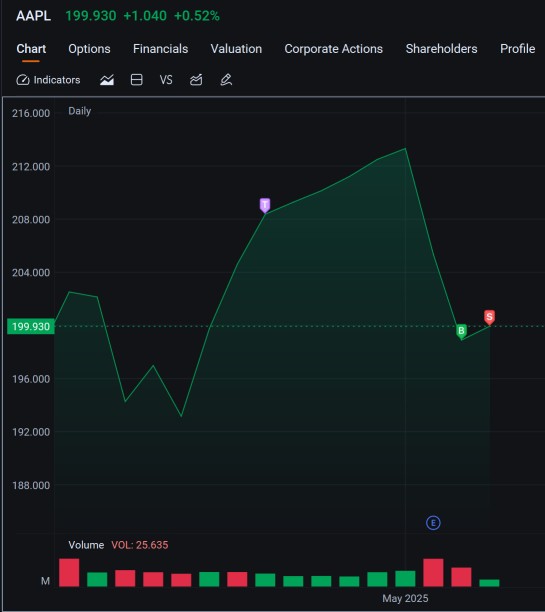This screenshot has height=612, width=545.
Task: Click the blue E earnings marker
Action: coord(433,523)
